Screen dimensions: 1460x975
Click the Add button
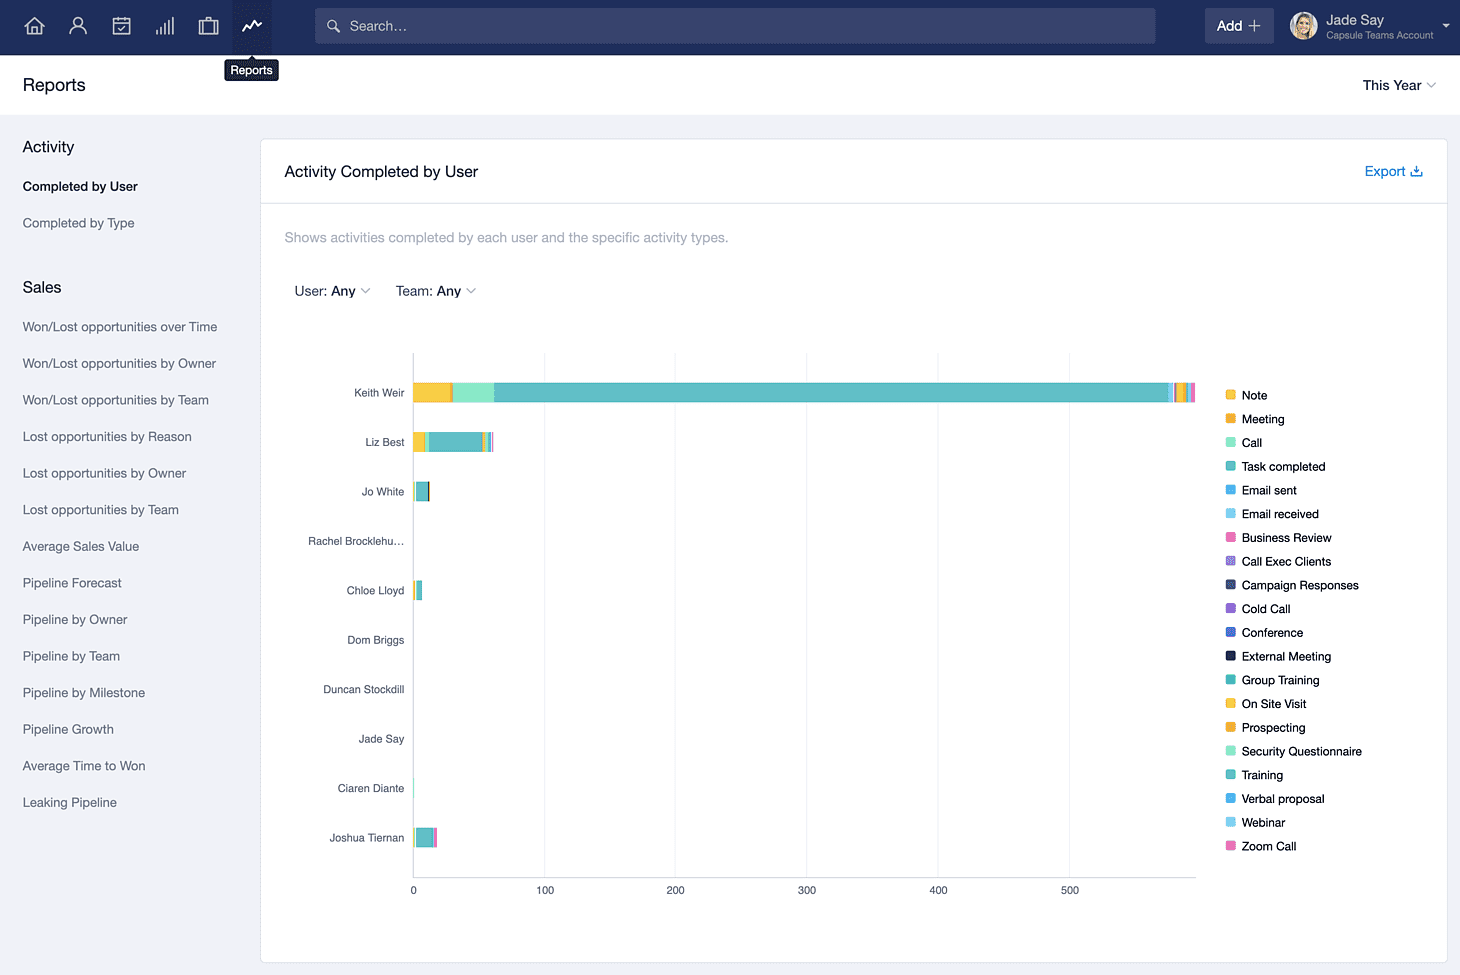(1238, 26)
